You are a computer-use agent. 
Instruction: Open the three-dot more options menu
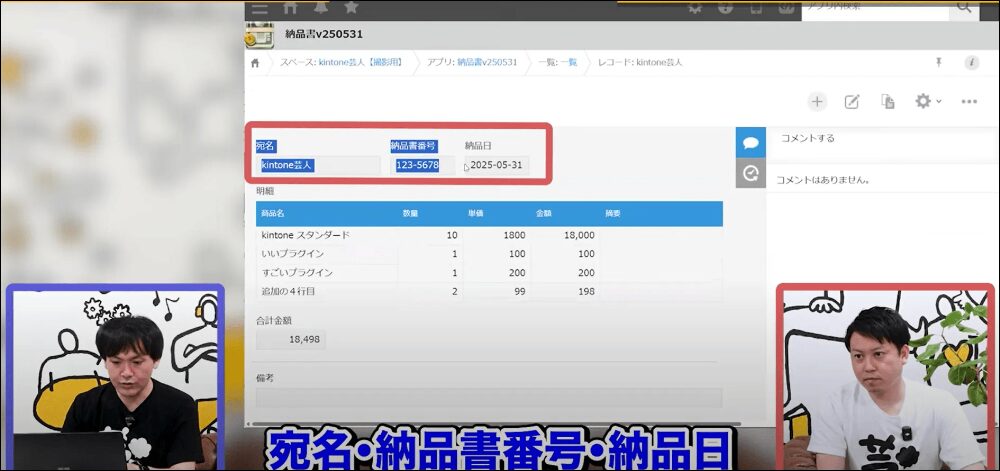click(969, 101)
